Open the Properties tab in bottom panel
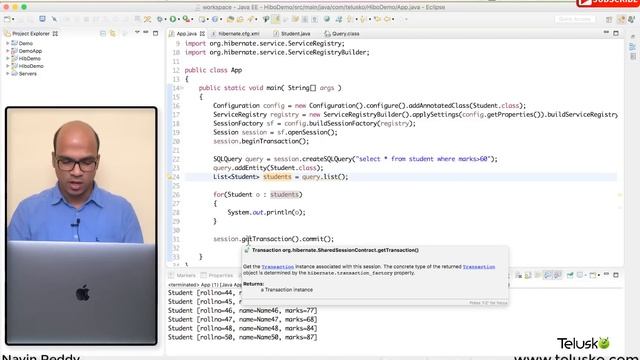The height and width of the screenshot is (360, 640). 217,276
